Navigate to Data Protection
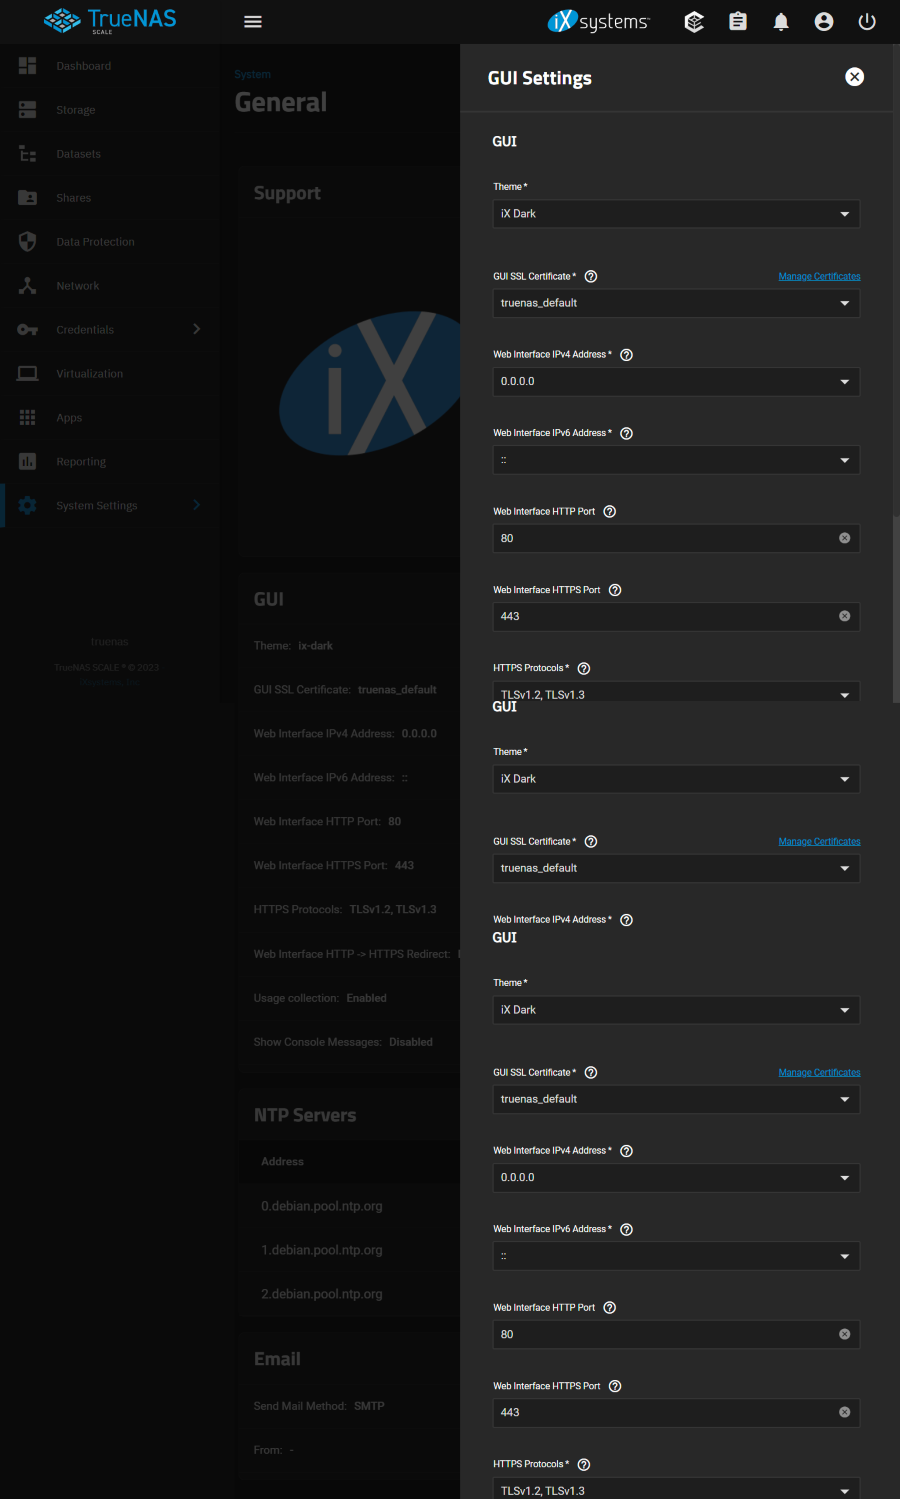 95,242
